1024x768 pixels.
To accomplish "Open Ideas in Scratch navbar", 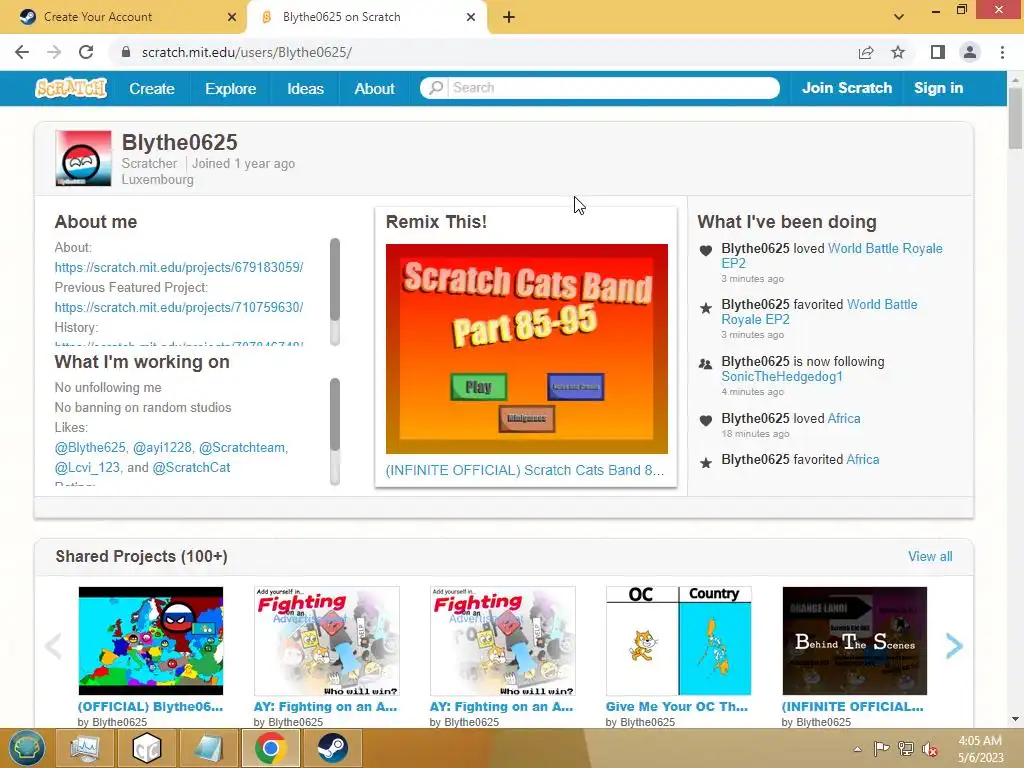I will click(x=305, y=88).
